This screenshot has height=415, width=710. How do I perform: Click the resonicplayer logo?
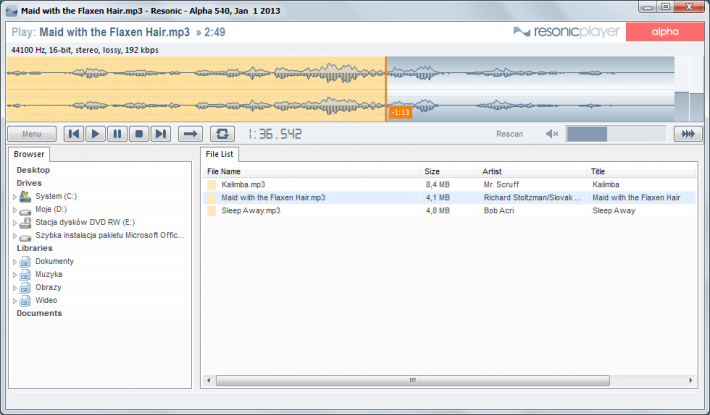566,32
